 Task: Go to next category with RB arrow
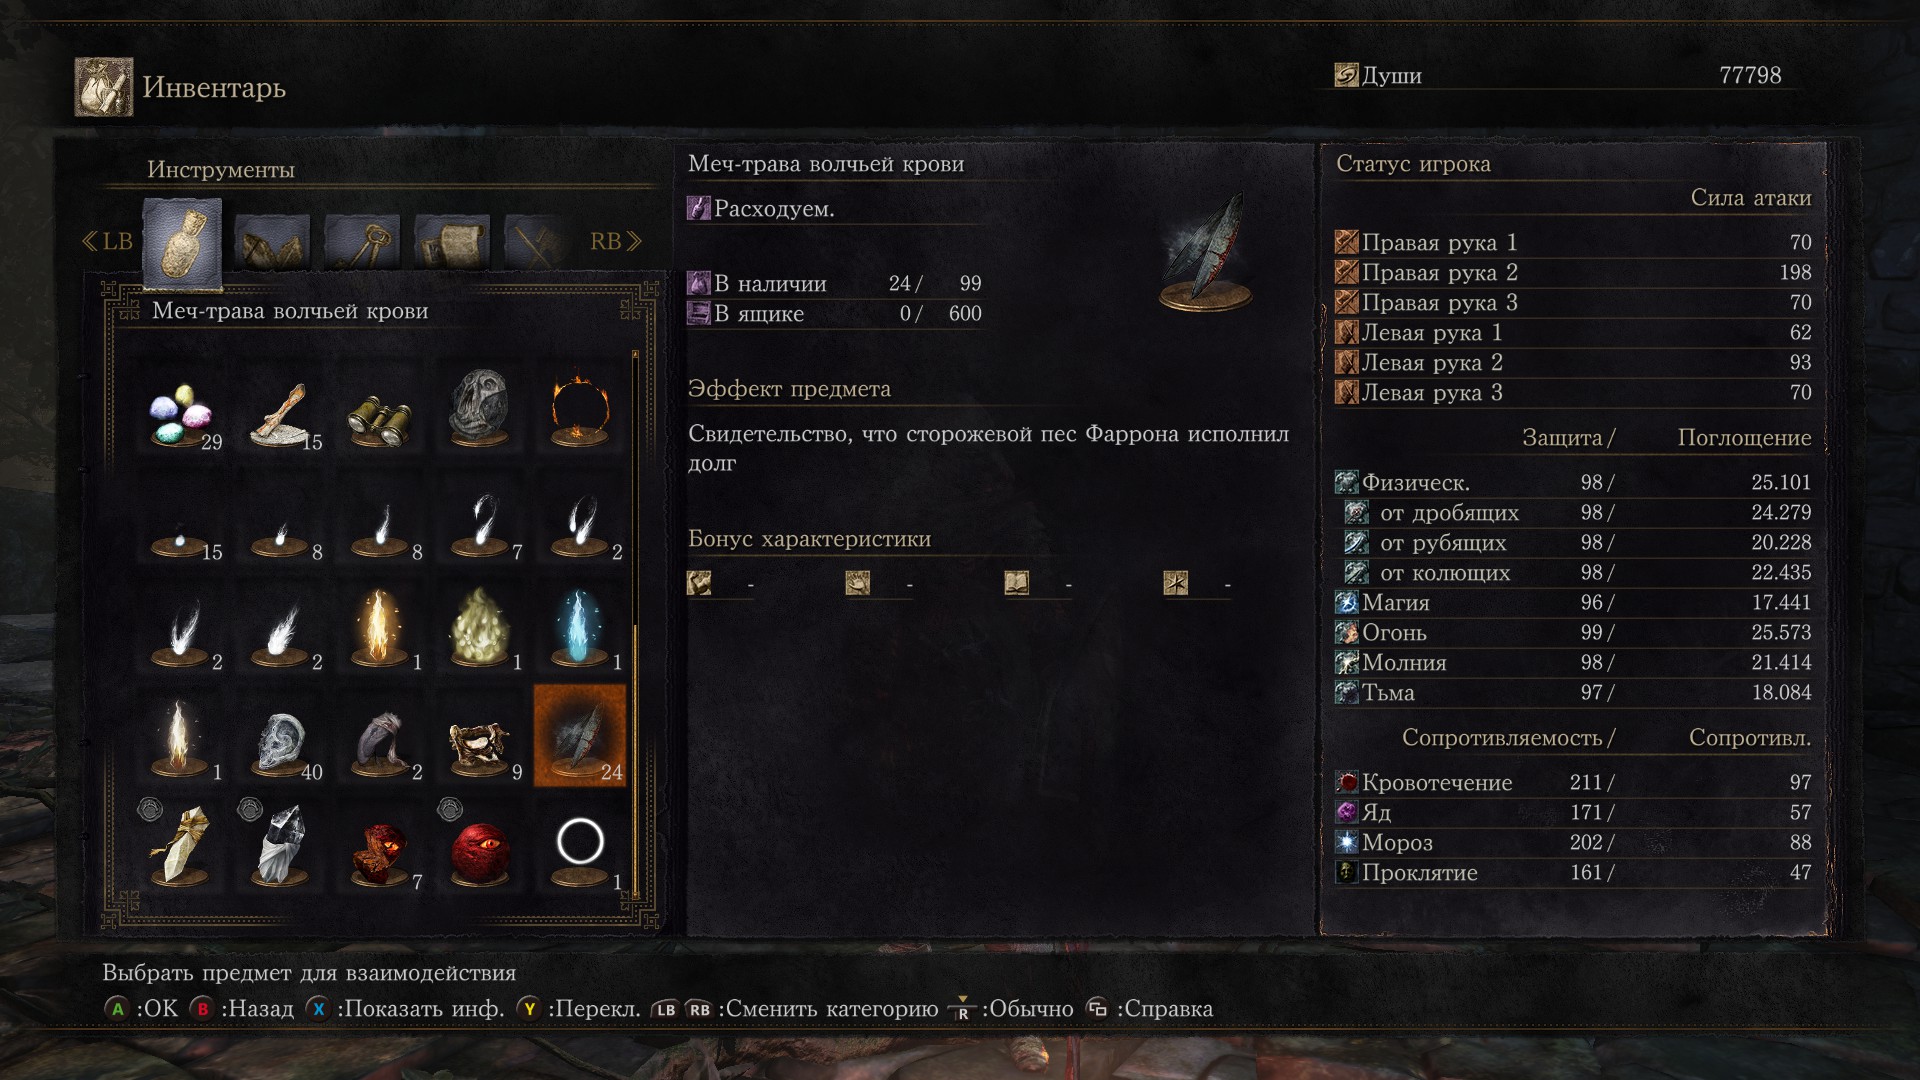coord(615,241)
